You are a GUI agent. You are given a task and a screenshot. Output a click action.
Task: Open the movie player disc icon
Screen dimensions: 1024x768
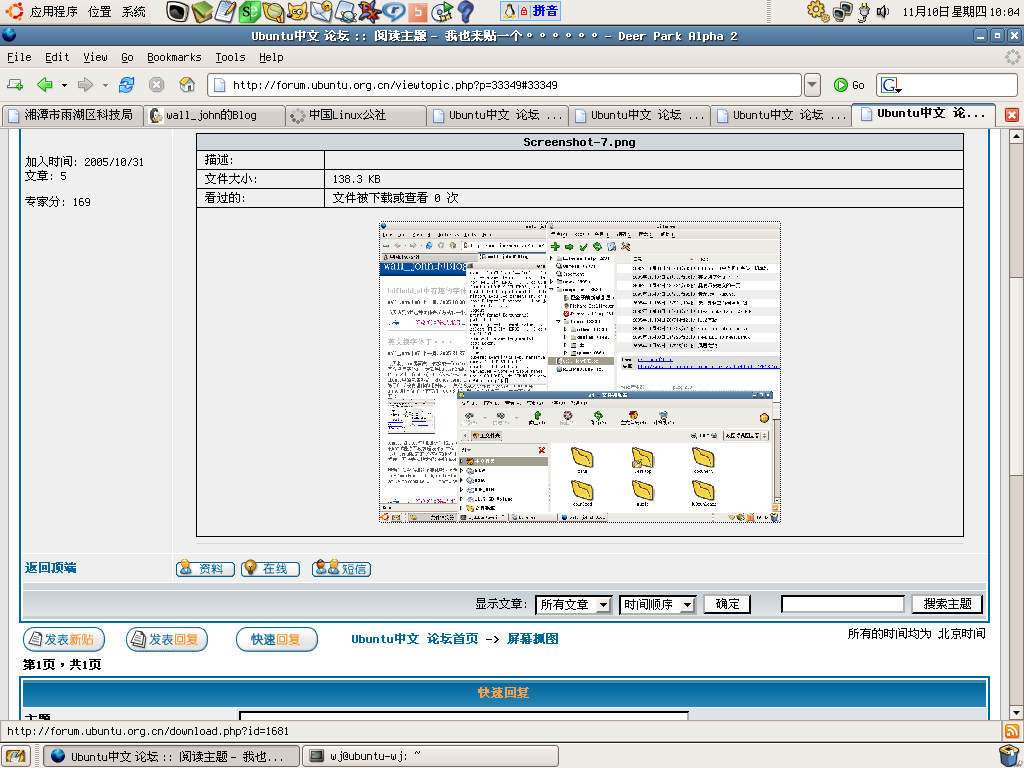[x=442, y=11]
